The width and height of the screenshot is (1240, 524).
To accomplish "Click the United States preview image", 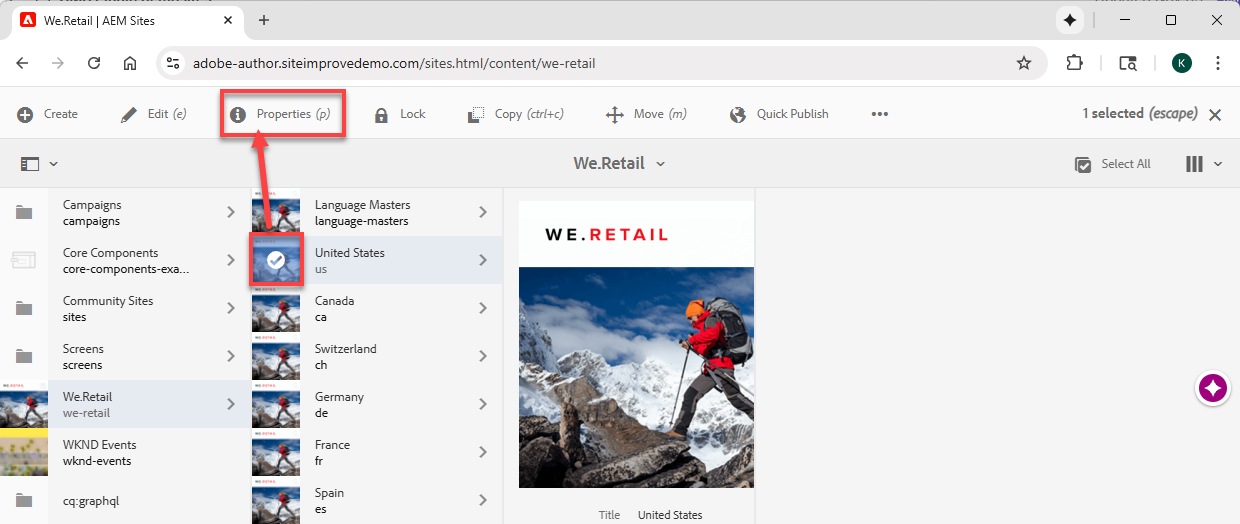I will (636, 345).
